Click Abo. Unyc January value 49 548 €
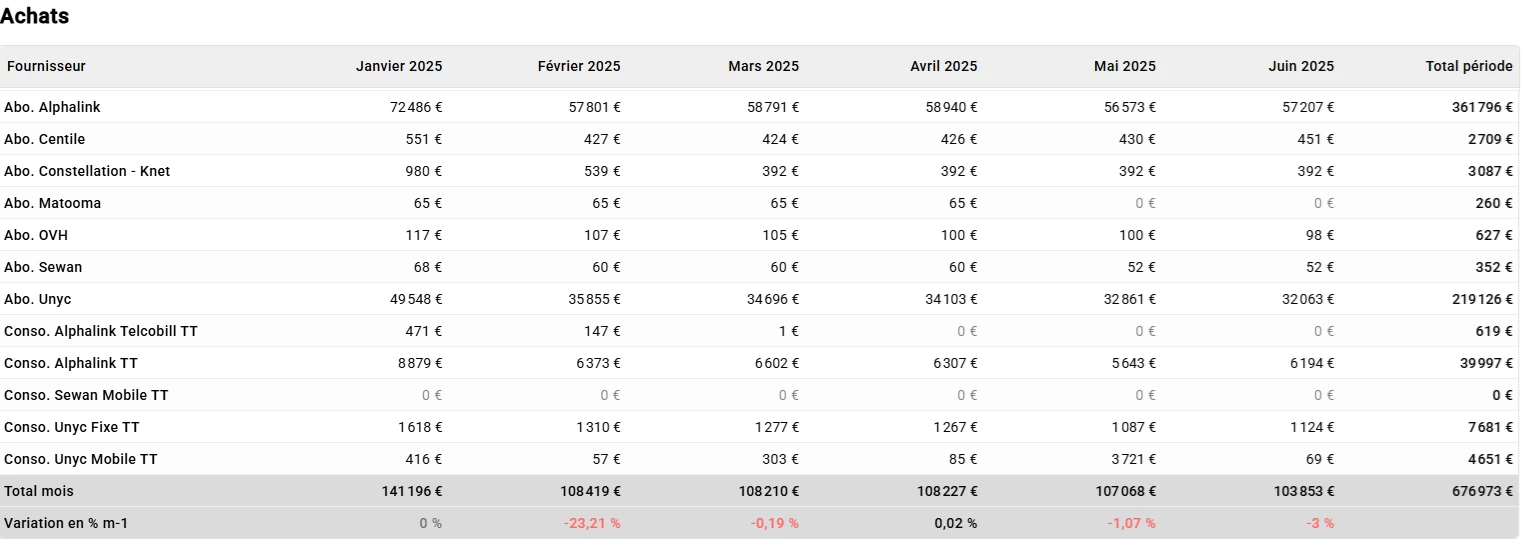Viewport: 1523px width, 548px height. (416, 299)
